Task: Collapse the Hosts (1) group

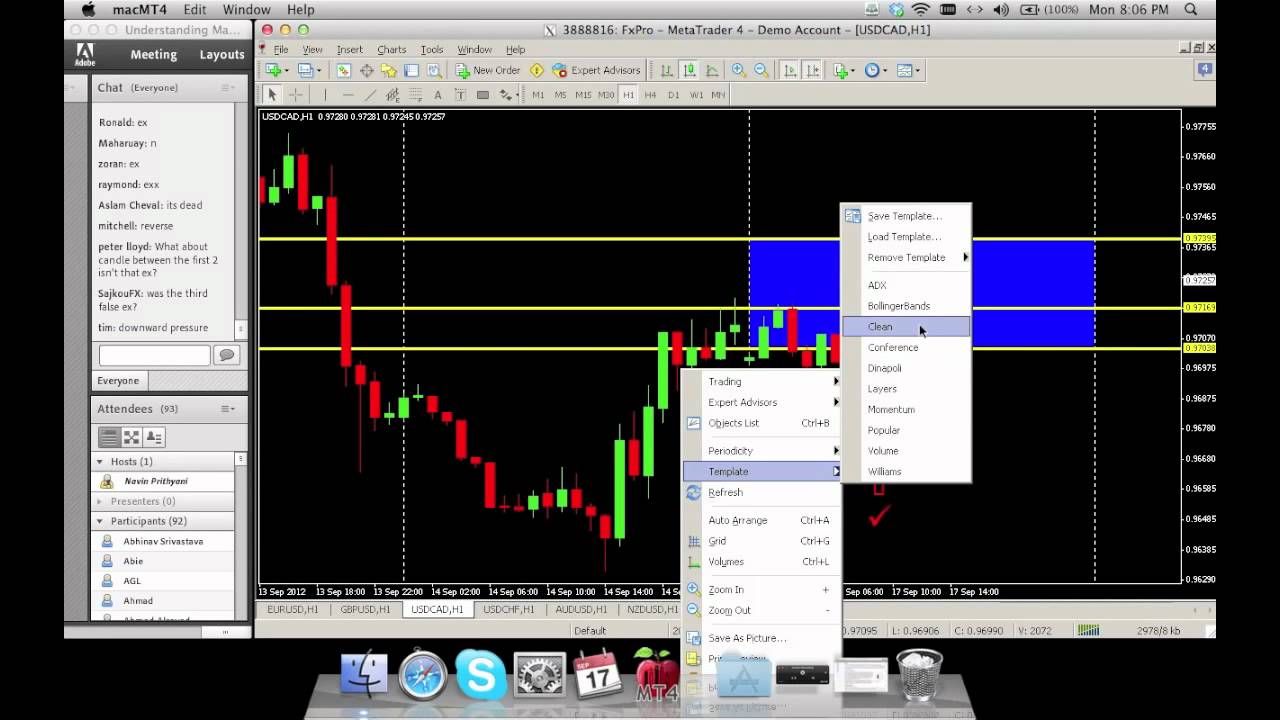Action: [x=99, y=462]
